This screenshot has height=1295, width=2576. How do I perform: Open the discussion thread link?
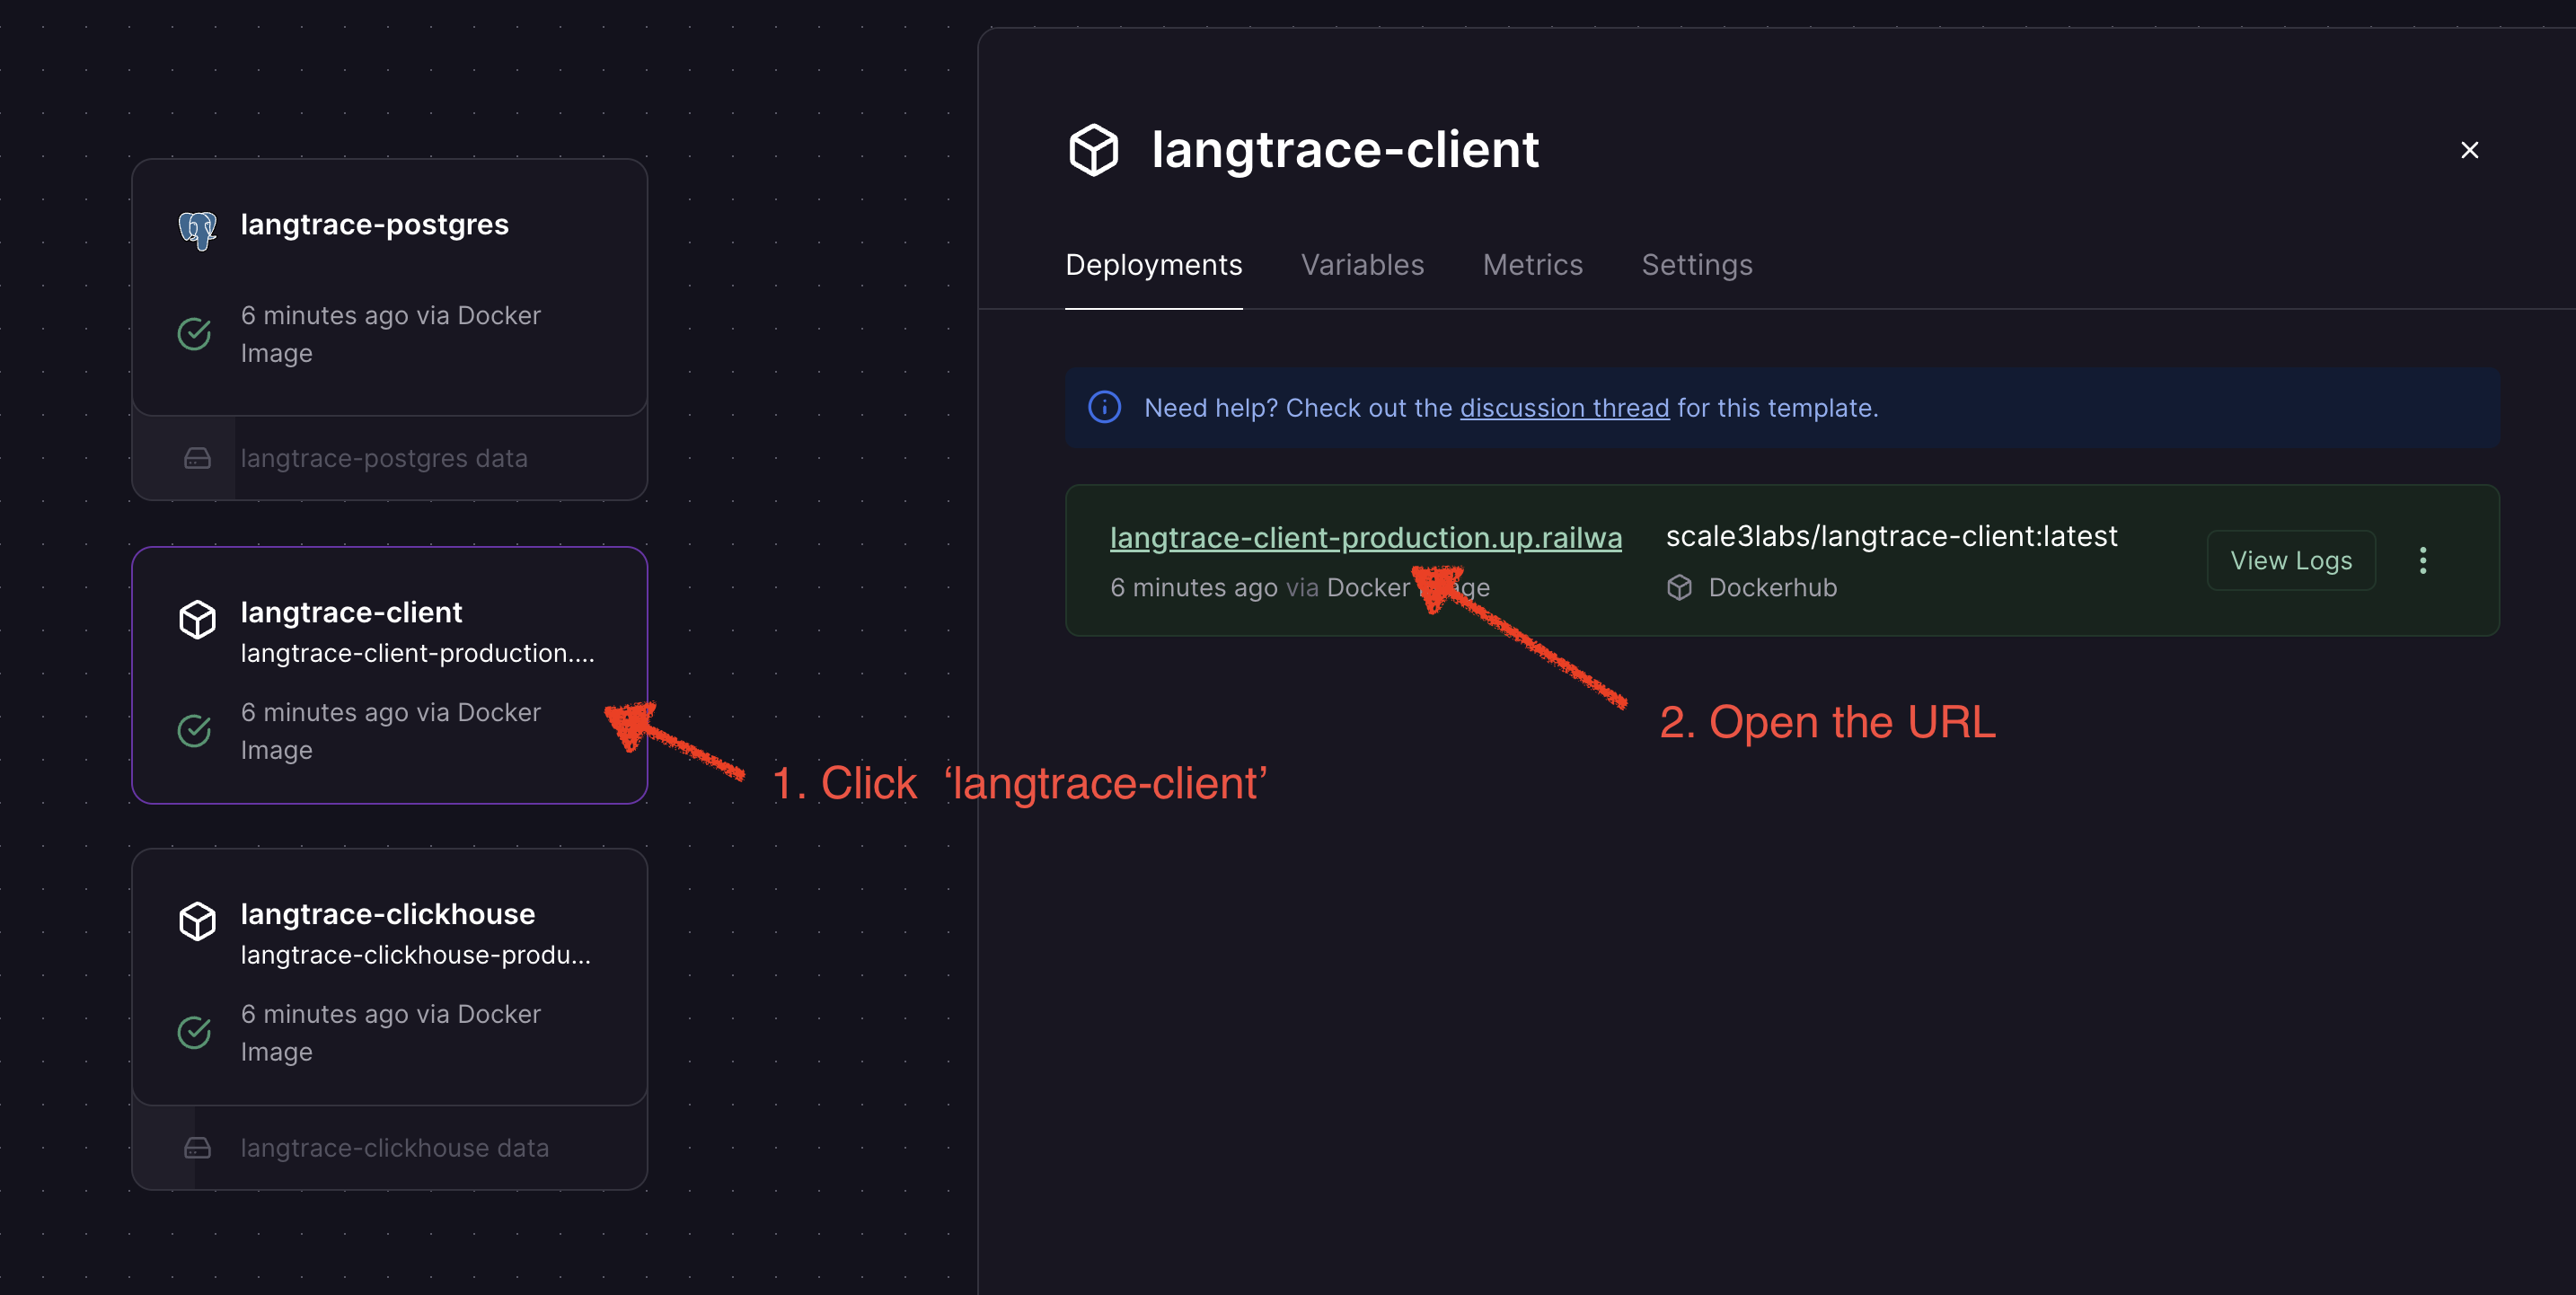click(x=1564, y=408)
